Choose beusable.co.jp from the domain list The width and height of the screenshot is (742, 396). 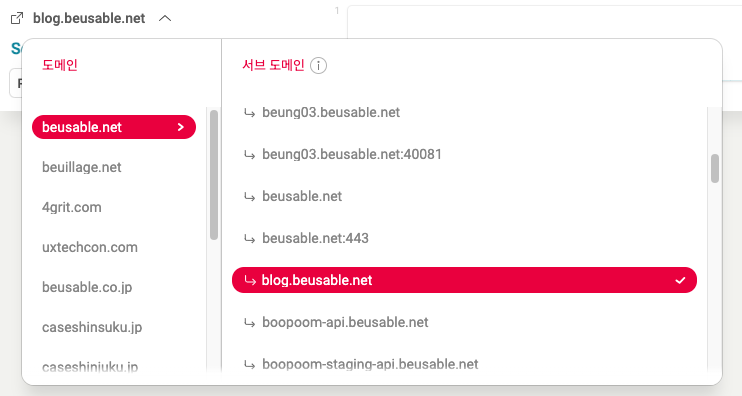87,287
